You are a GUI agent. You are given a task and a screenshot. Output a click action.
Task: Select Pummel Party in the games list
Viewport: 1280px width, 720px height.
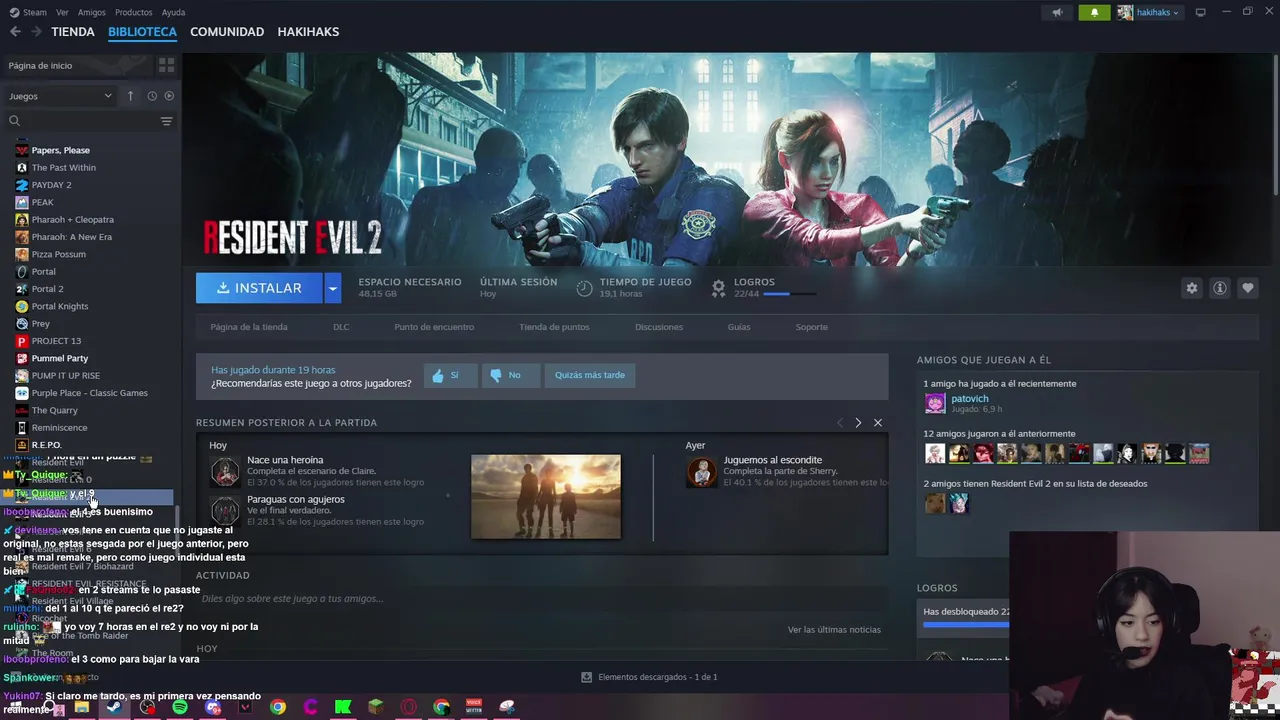tap(60, 358)
